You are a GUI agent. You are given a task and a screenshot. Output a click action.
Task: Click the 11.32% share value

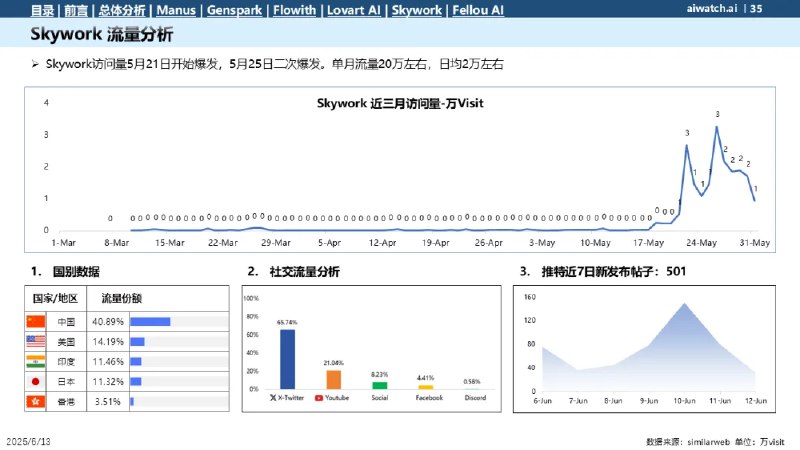108,382
